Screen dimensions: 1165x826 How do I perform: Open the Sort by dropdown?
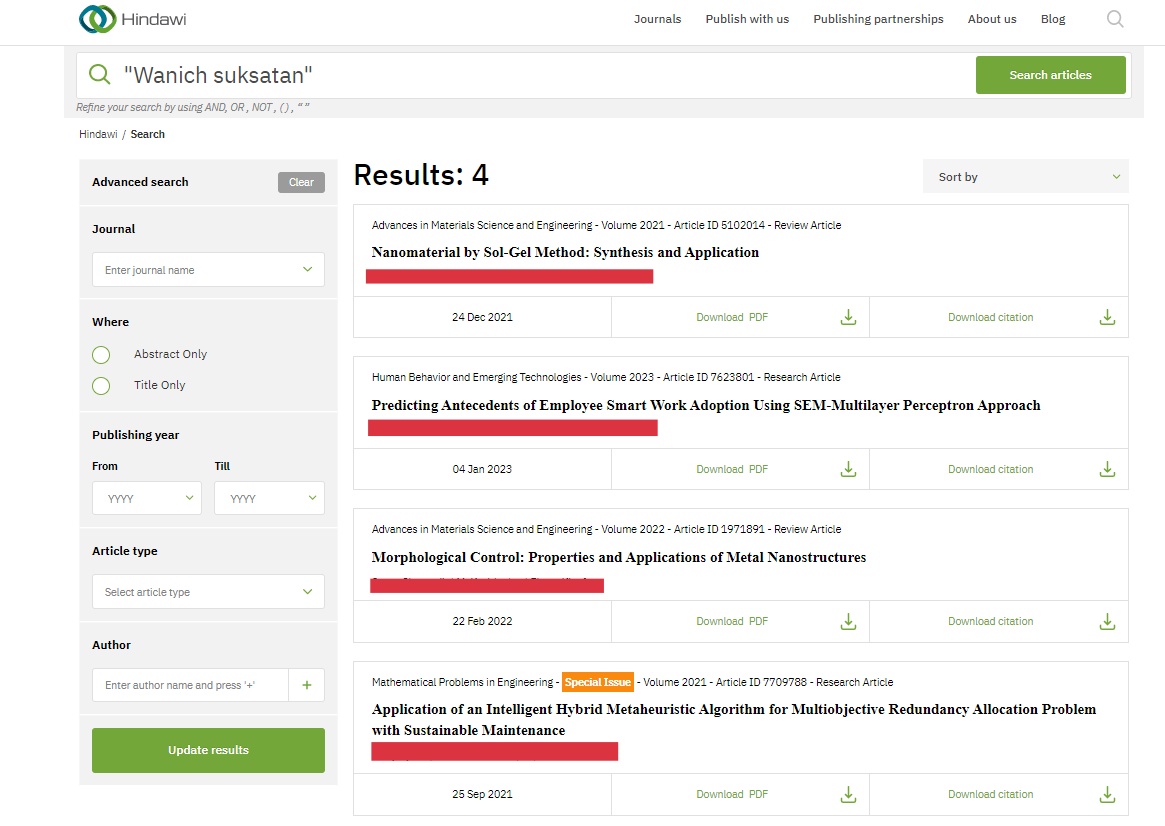(1025, 177)
